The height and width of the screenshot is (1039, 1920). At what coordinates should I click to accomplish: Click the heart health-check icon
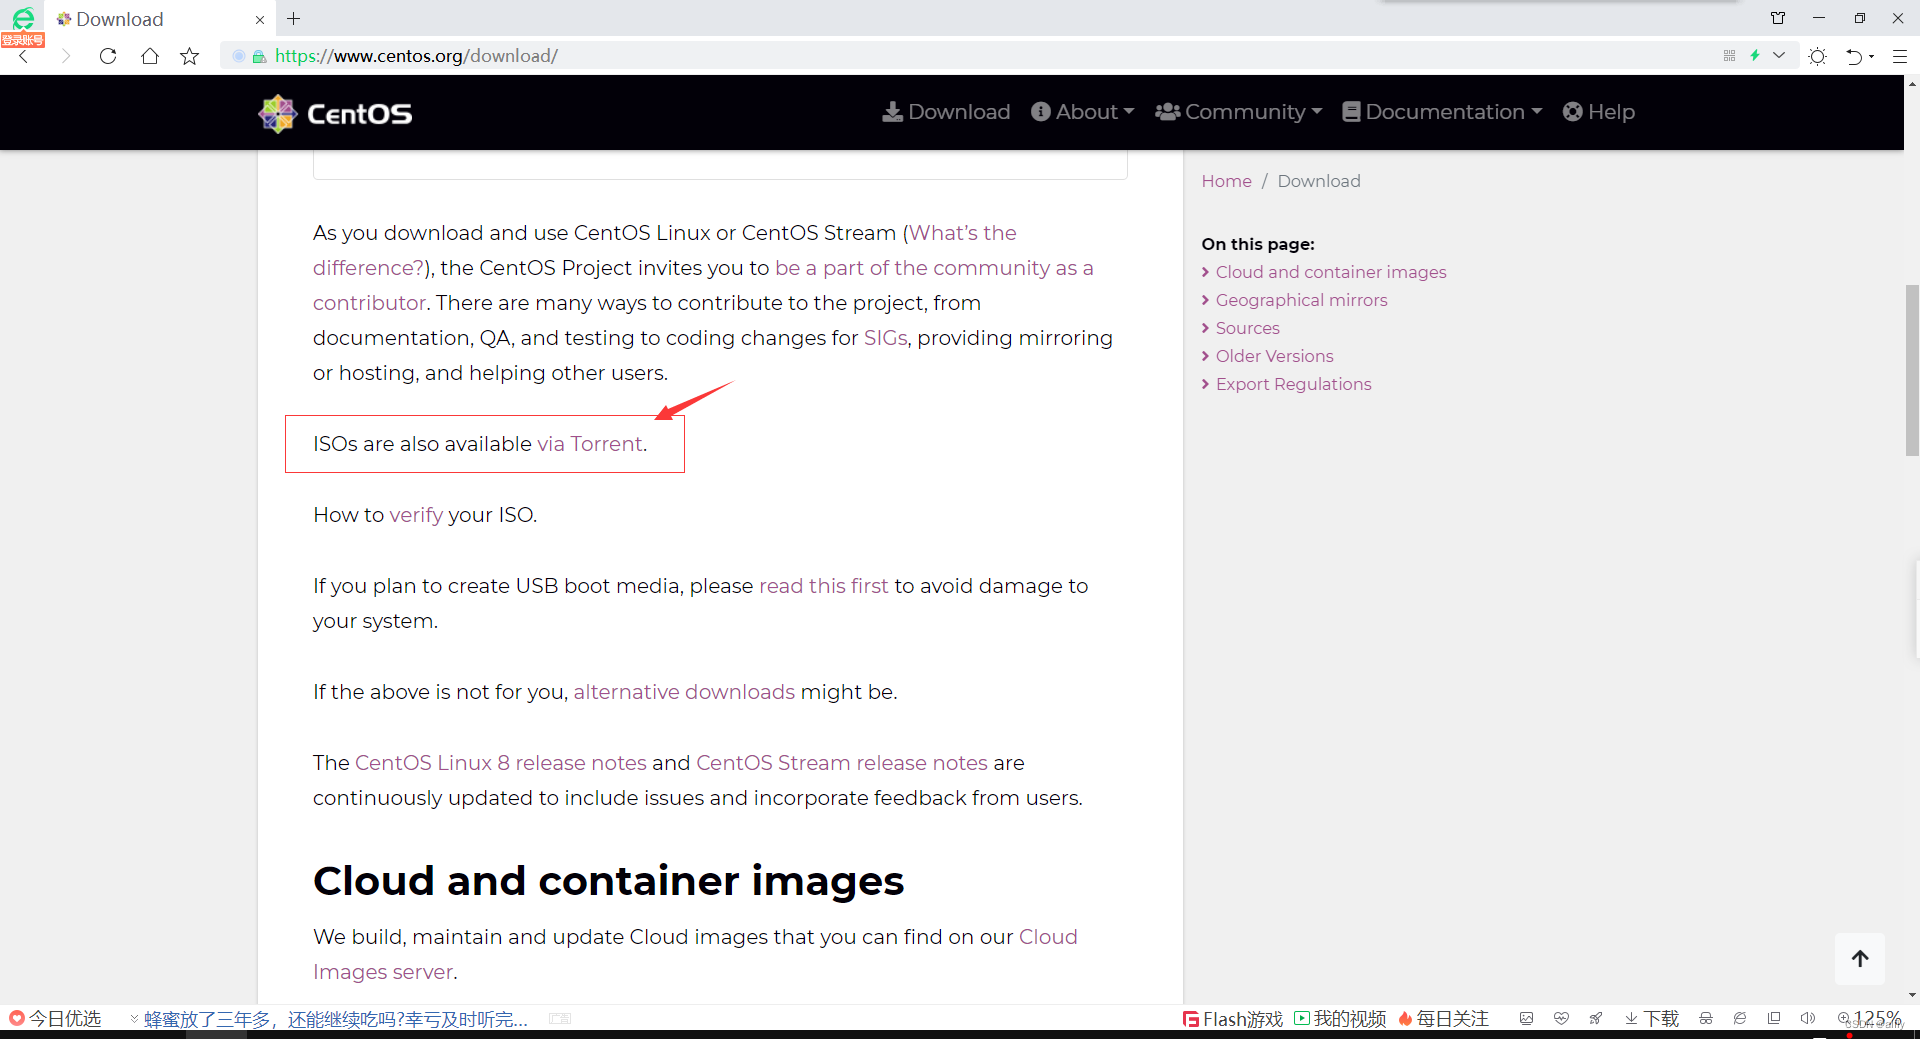pos(1561,1018)
